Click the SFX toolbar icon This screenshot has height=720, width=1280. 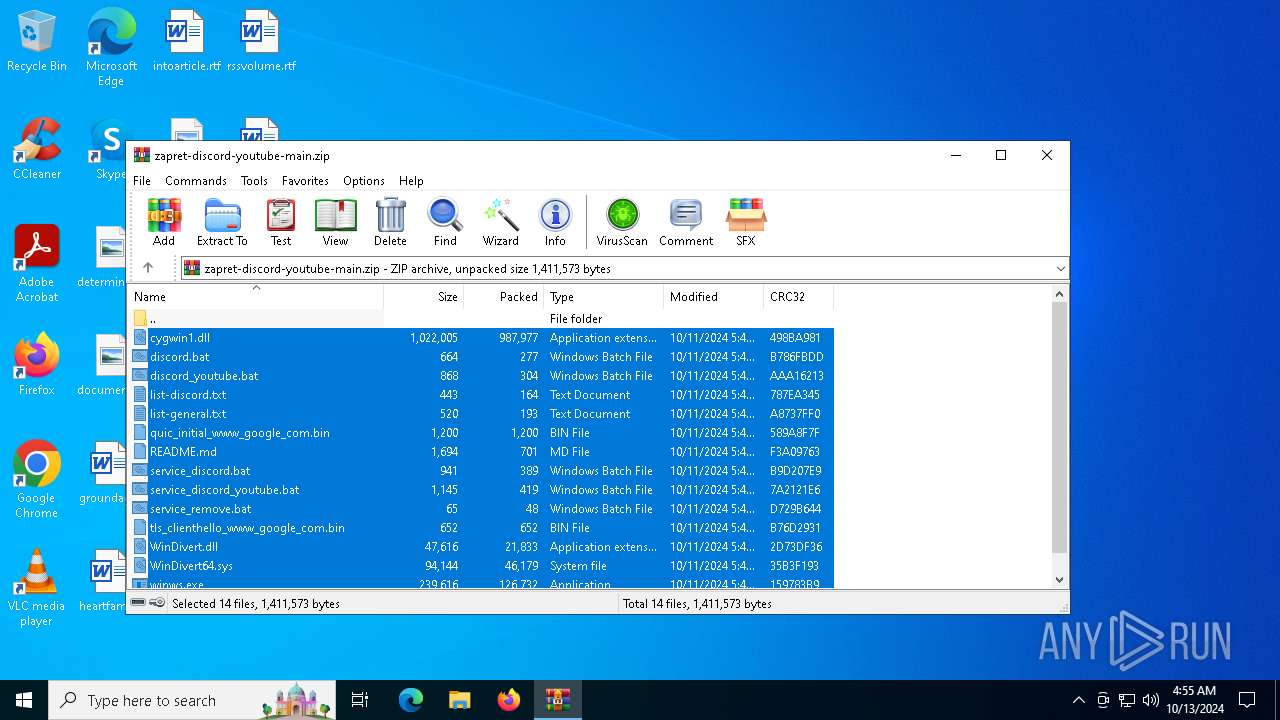(x=746, y=222)
